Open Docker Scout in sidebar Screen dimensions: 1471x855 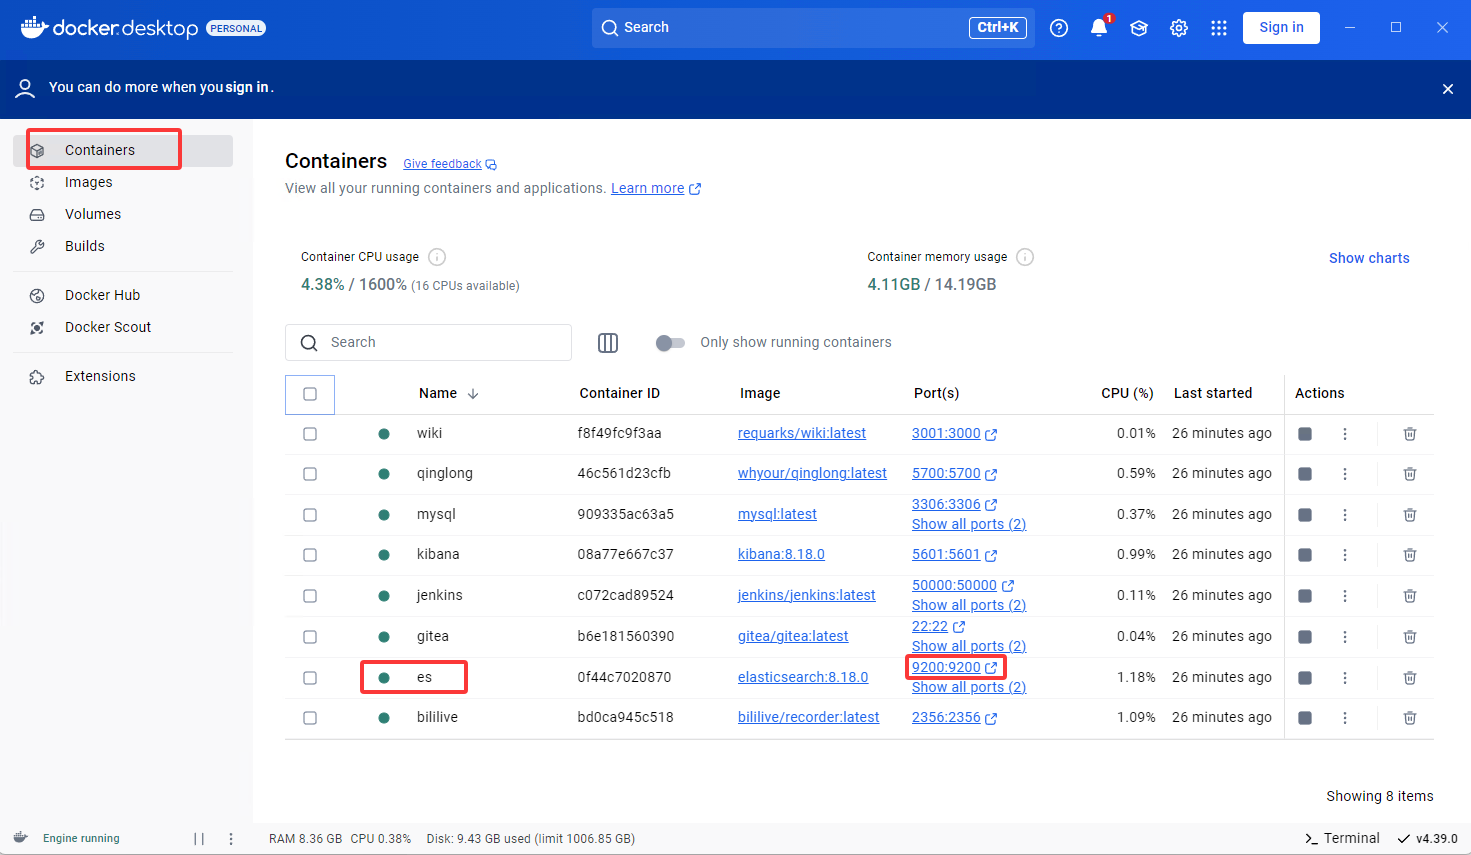[123, 328]
